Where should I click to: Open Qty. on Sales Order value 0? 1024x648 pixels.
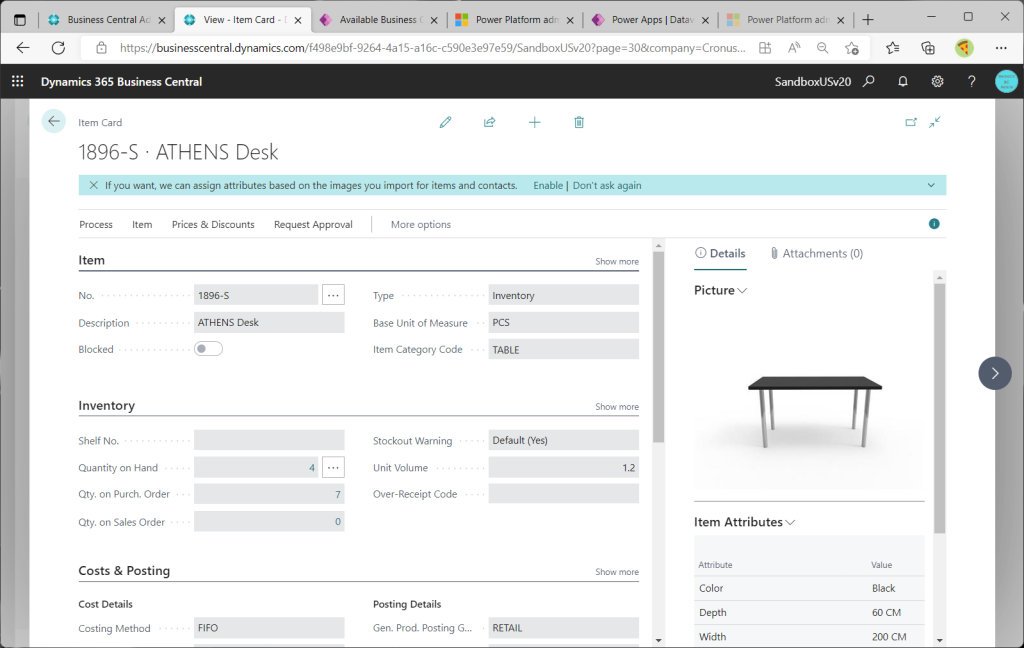(x=269, y=521)
